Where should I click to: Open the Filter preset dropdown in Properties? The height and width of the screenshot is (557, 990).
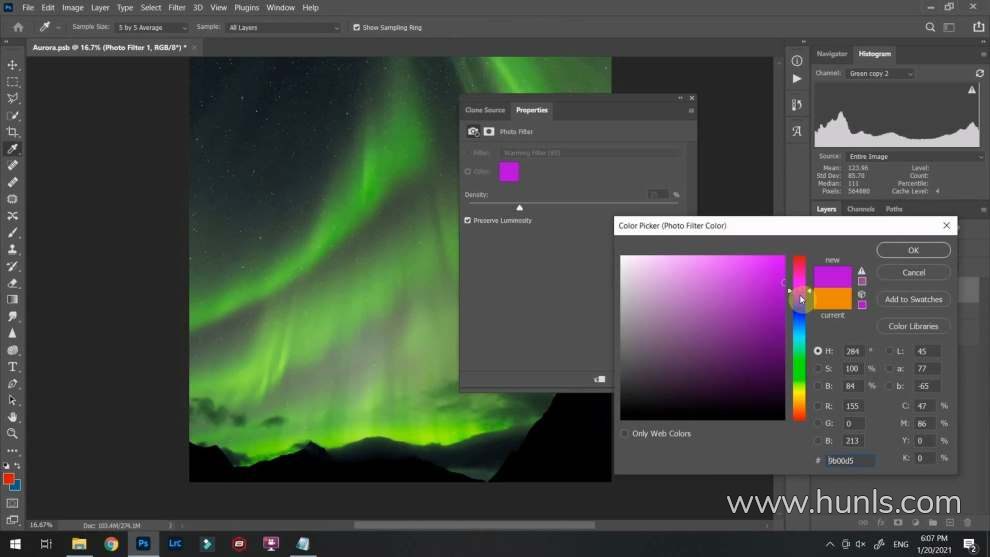click(x=590, y=153)
